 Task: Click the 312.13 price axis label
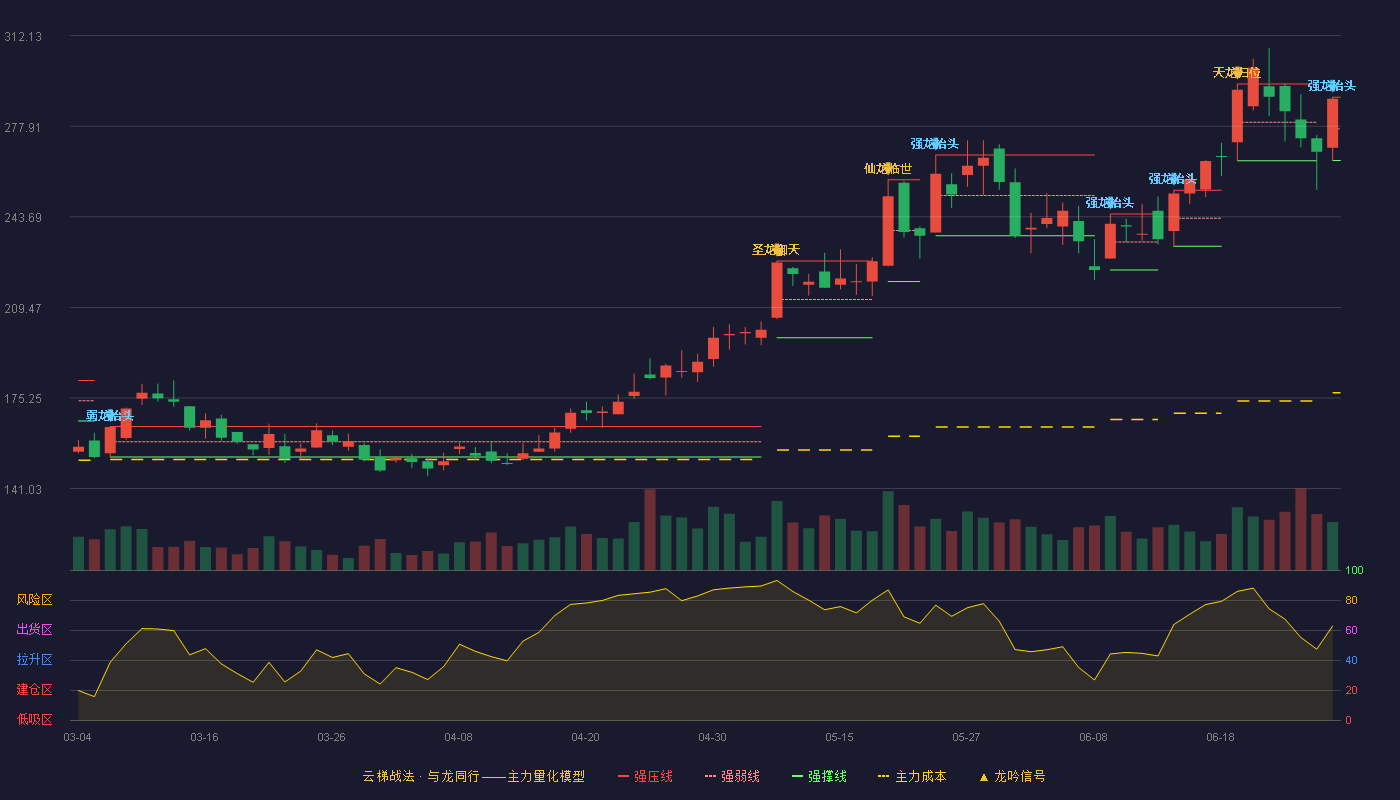click(23, 37)
